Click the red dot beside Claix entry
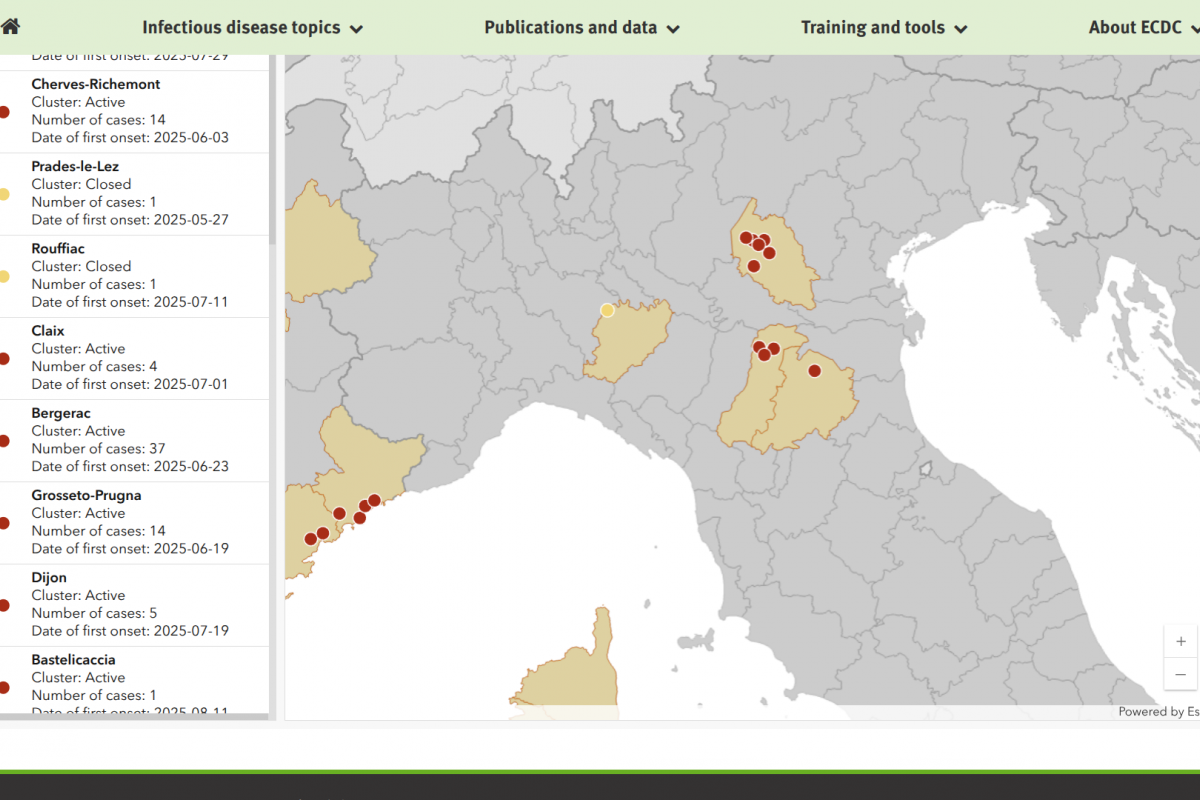The image size is (1200, 800). [4, 359]
